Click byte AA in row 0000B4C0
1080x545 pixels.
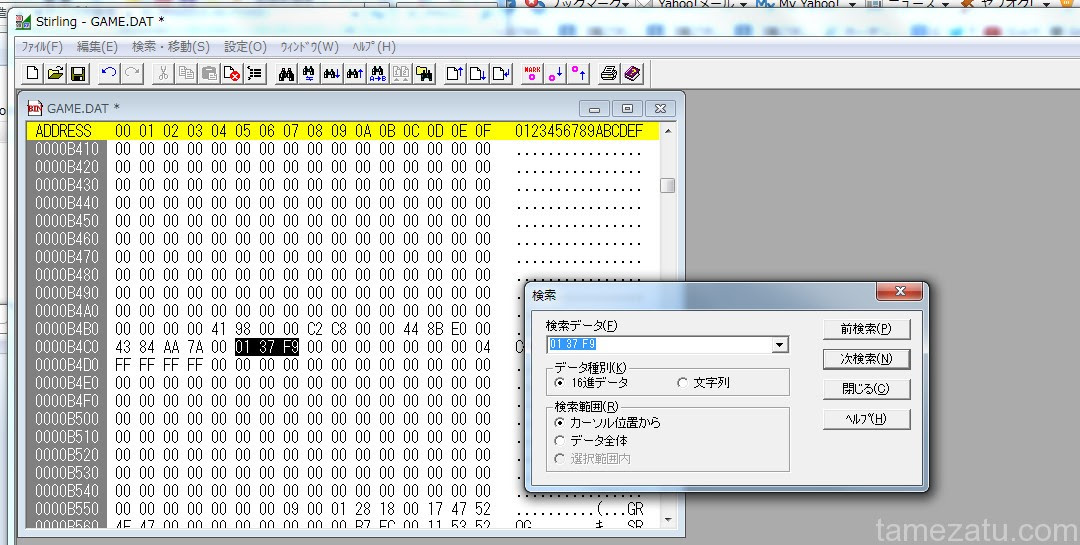click(x=171, y=347)
